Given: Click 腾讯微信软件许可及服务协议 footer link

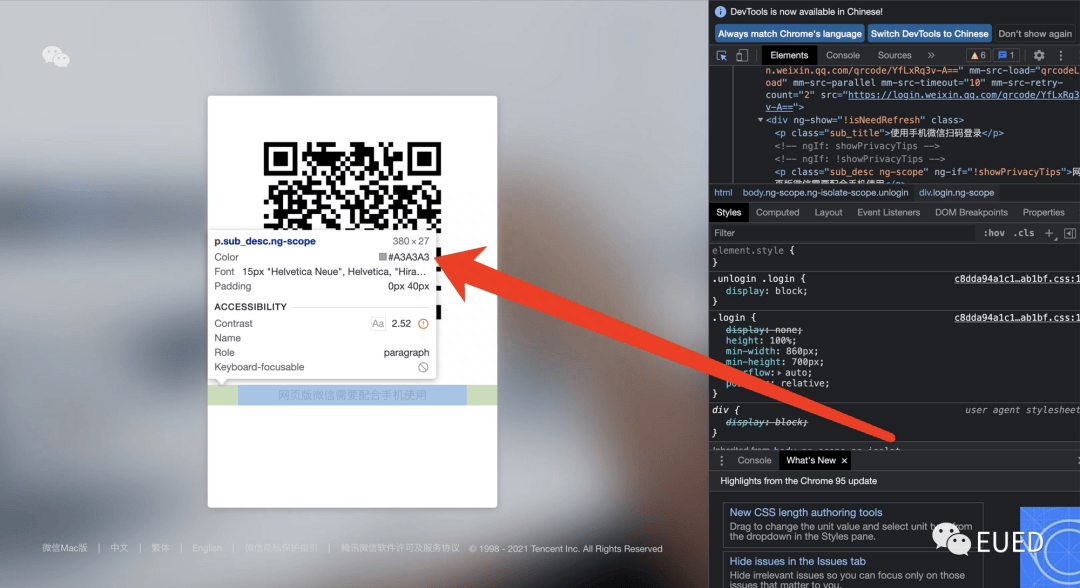Looking at the screenshot, I should click(399, 548).
